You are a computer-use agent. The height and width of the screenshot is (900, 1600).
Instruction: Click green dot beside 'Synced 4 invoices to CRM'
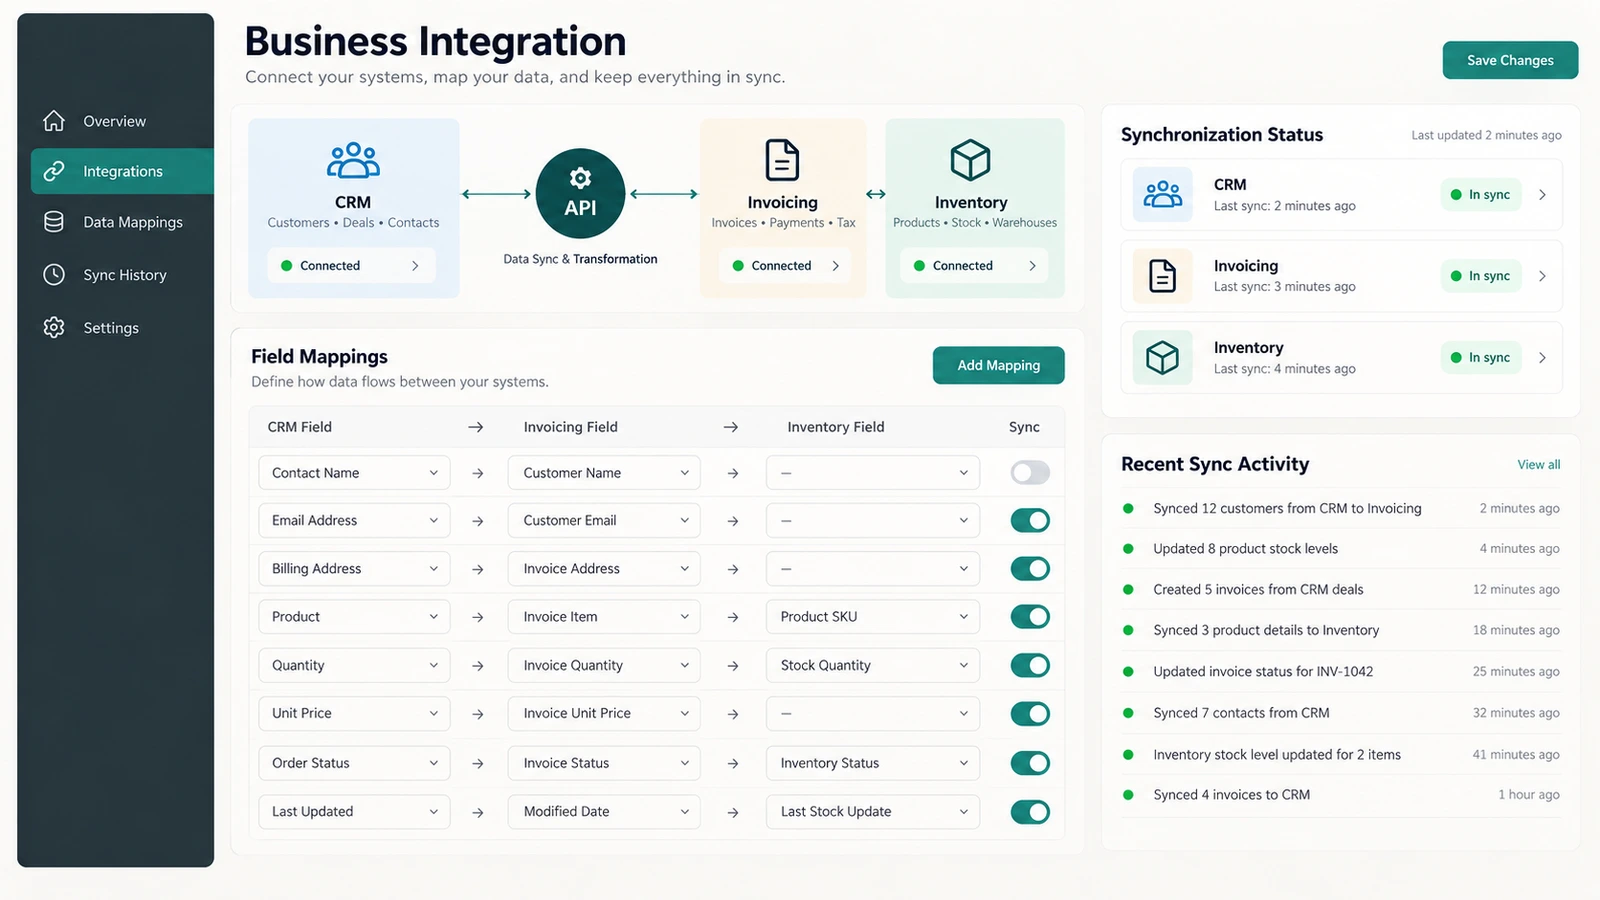point(1128,795)
